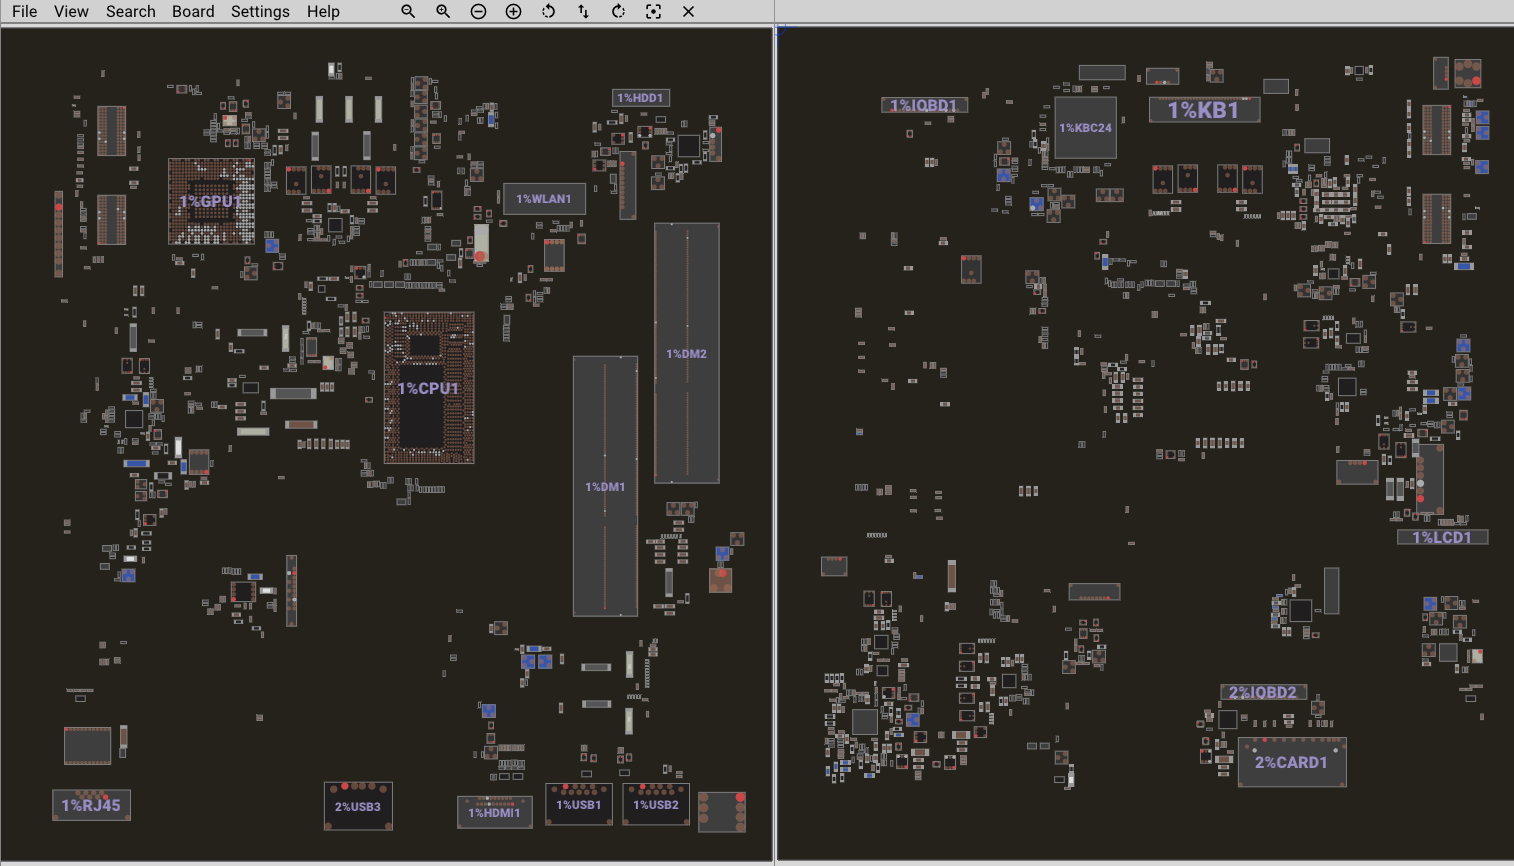Select the GPU1 chip on the board
The width and height of the screenshot is (1514, 866).
click(211, 201)
